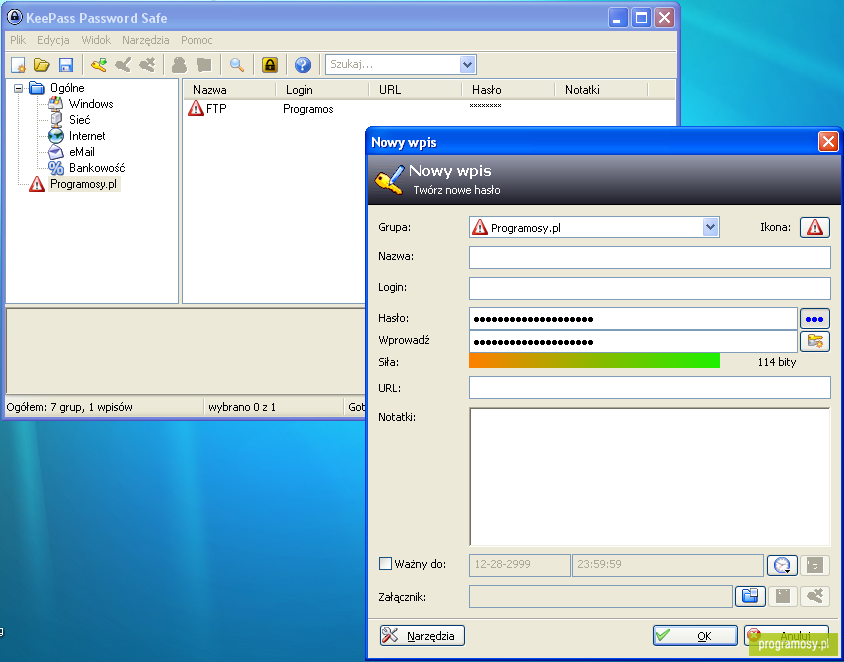Click the Nazwa input field
The width and height of the screenshot is (844, 662).
[650, 258]
